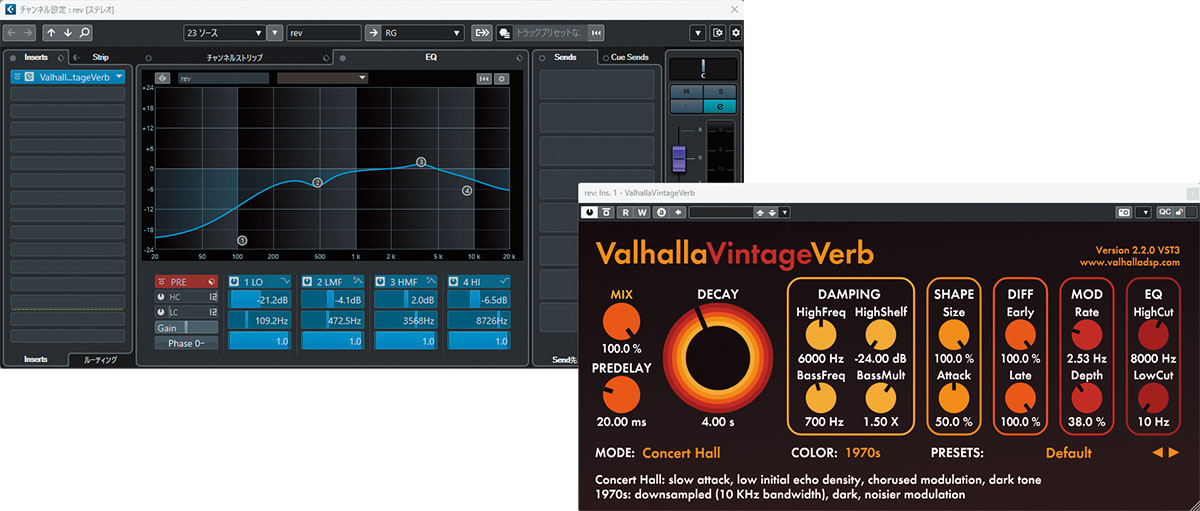
Task: Toggle EQ band 1 LO on/off
Action: (235, 282)
